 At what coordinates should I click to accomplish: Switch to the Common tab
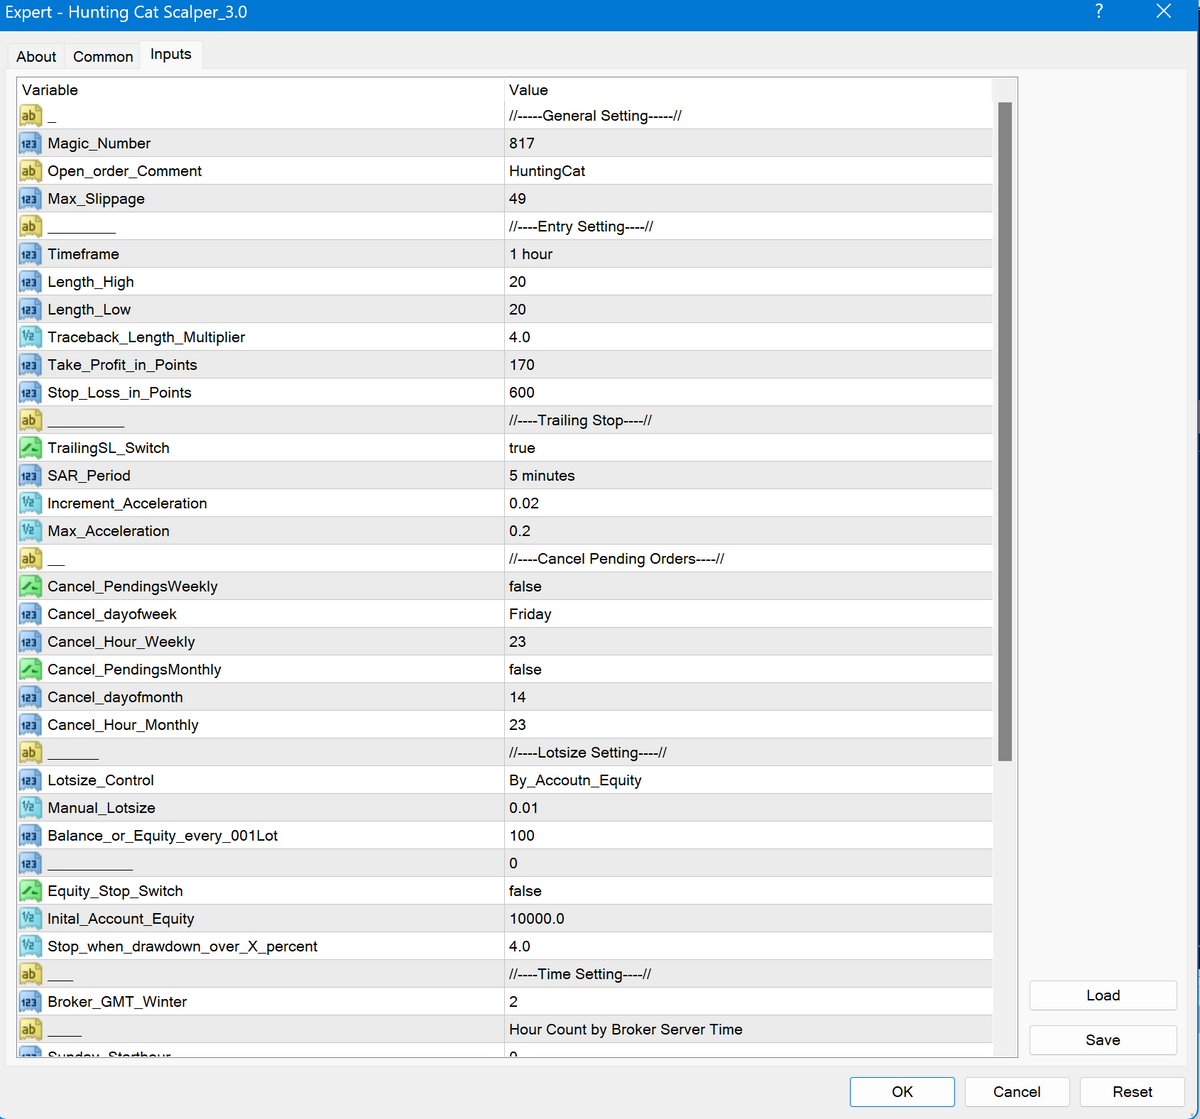(x=103, y=56)
